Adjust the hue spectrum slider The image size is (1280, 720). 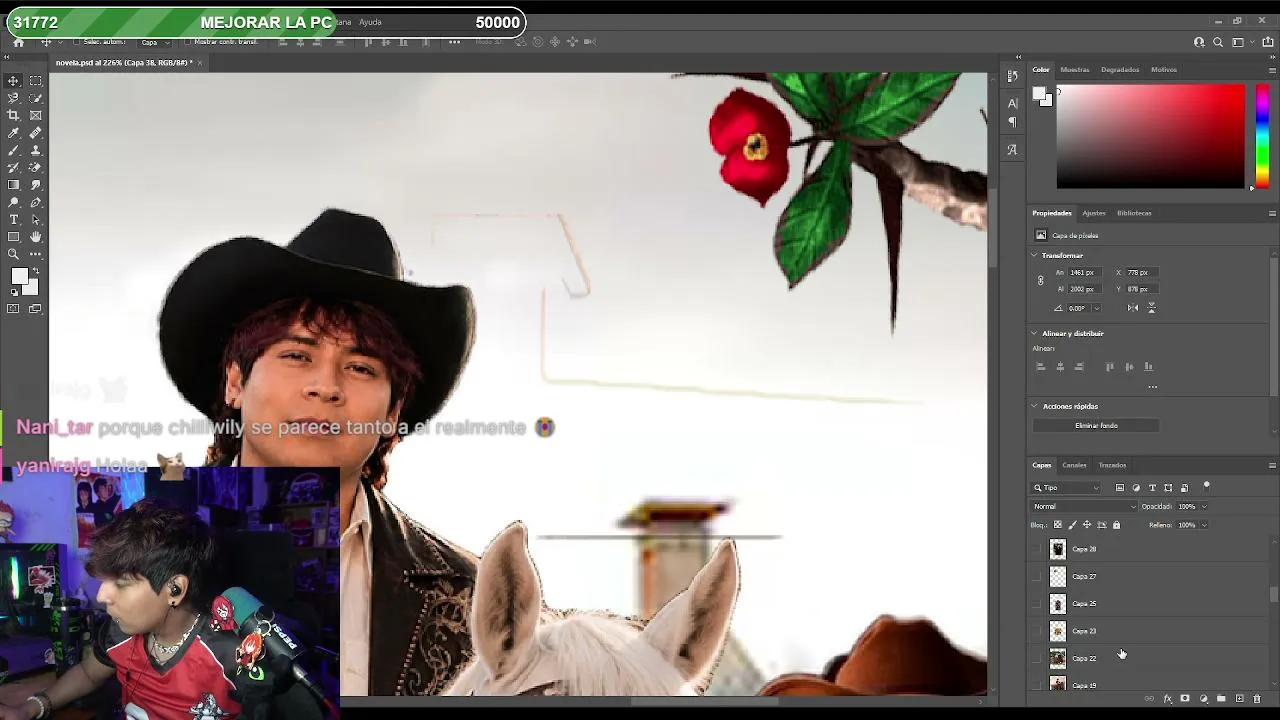[x=1262, y=135]
